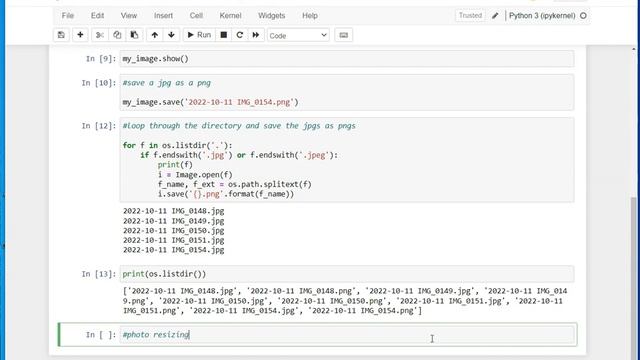The height and width of the screenshot is (360, 640).
Task: Move selected cell up arrow
Action: click(x=155, y=35)
